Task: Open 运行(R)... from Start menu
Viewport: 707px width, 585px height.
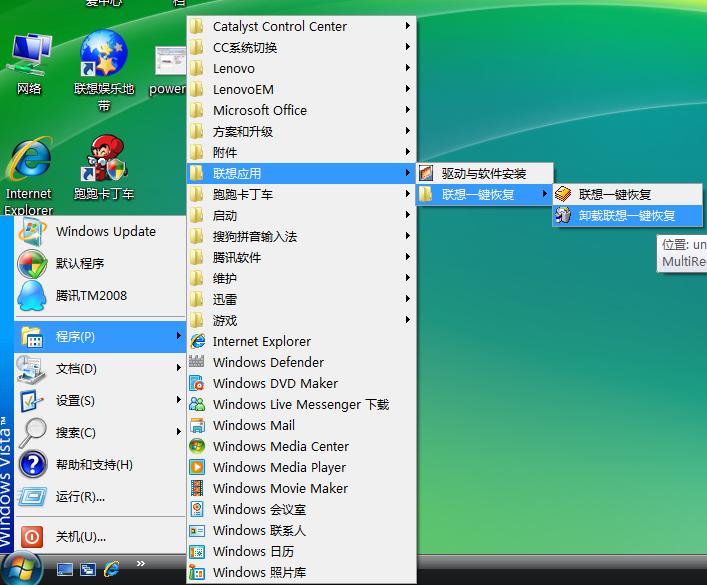Action: (80, 496)
